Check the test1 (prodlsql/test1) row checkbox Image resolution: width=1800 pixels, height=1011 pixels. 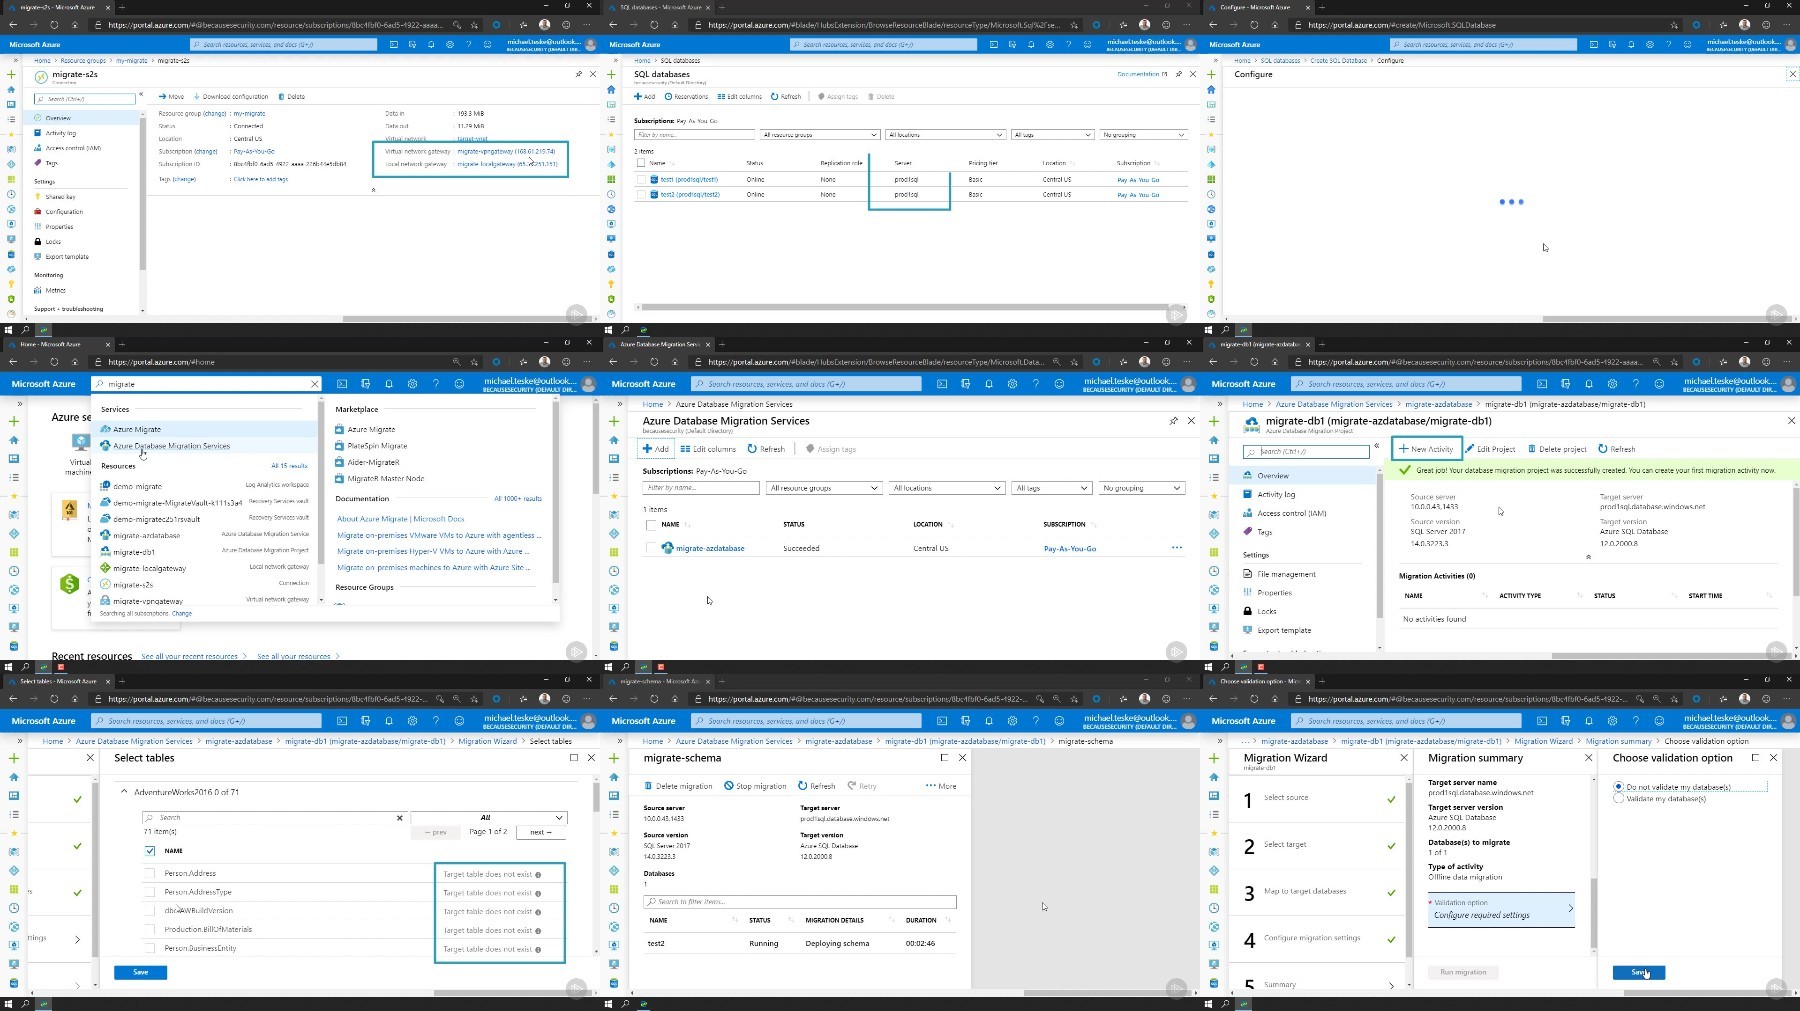pyautogui.click(x=641, y=180)
